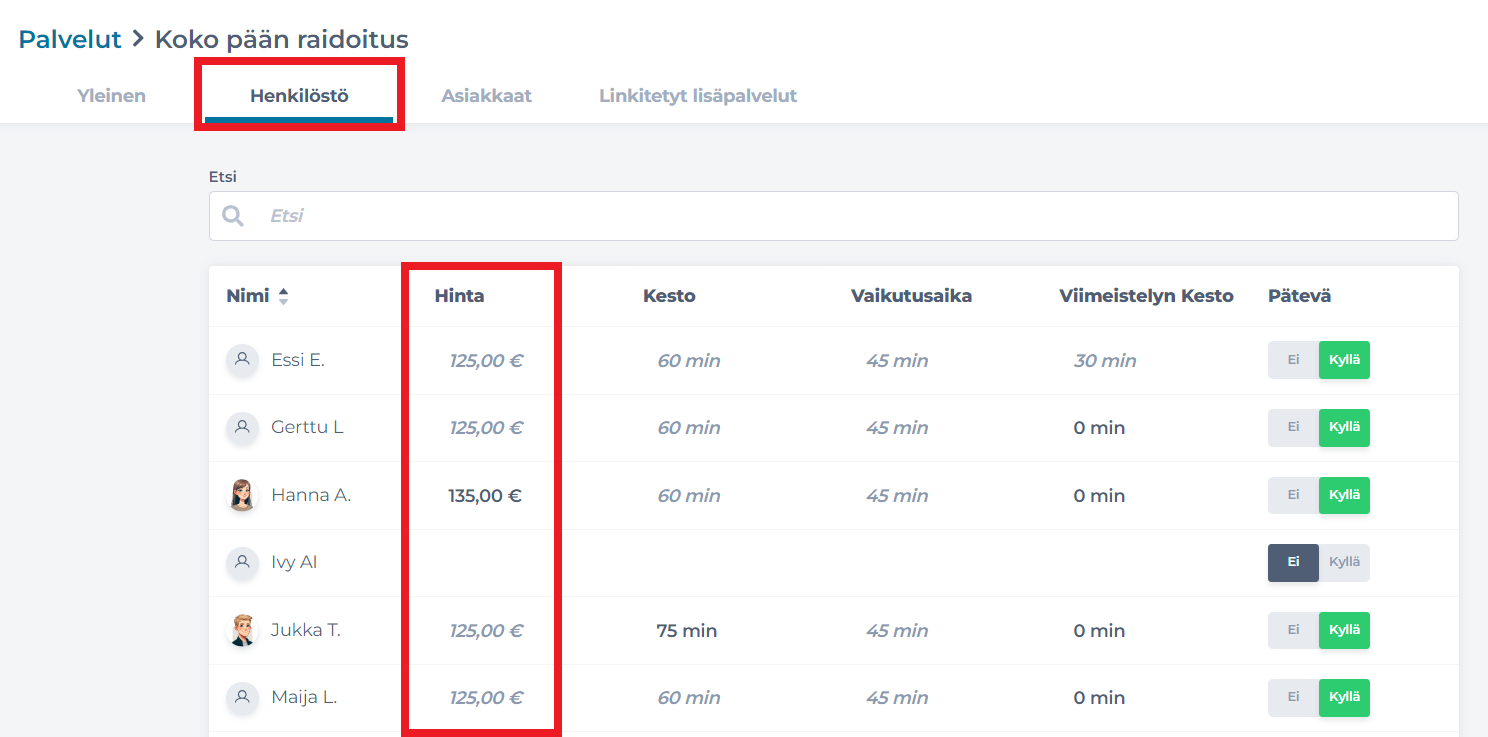This screenshot has width=1488, height=737.
Task: Edit Maija L.'s price 125,00 €
Action: (x=486, y=698)
